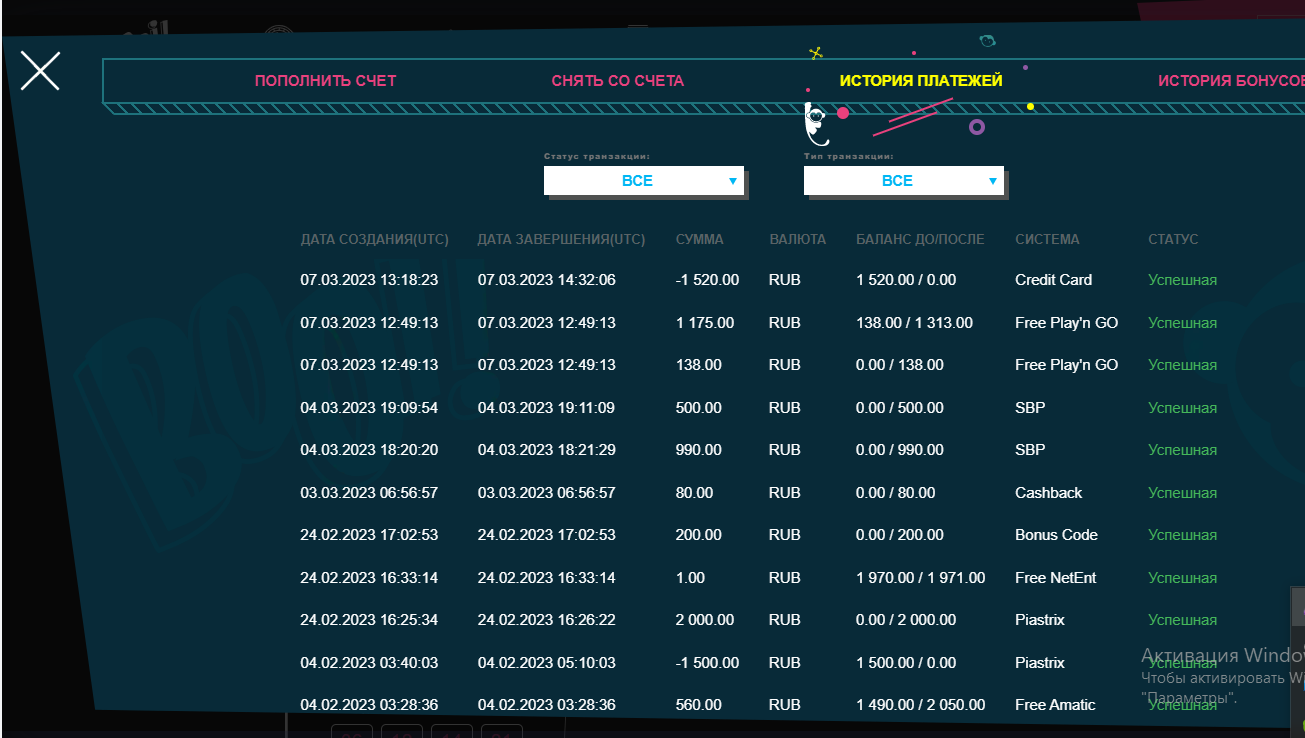Click the "Дата создания(UTC)" column header
Image resolution: width=1305 pixels, height=738 pixels.
(x=374, y=240)
